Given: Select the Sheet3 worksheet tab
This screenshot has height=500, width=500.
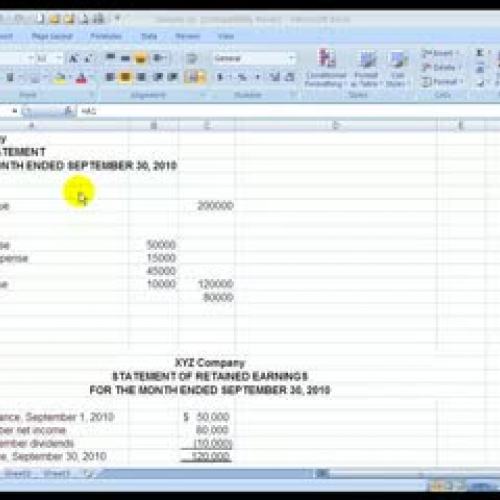Looking at the screenshot, I should (56, 474).
